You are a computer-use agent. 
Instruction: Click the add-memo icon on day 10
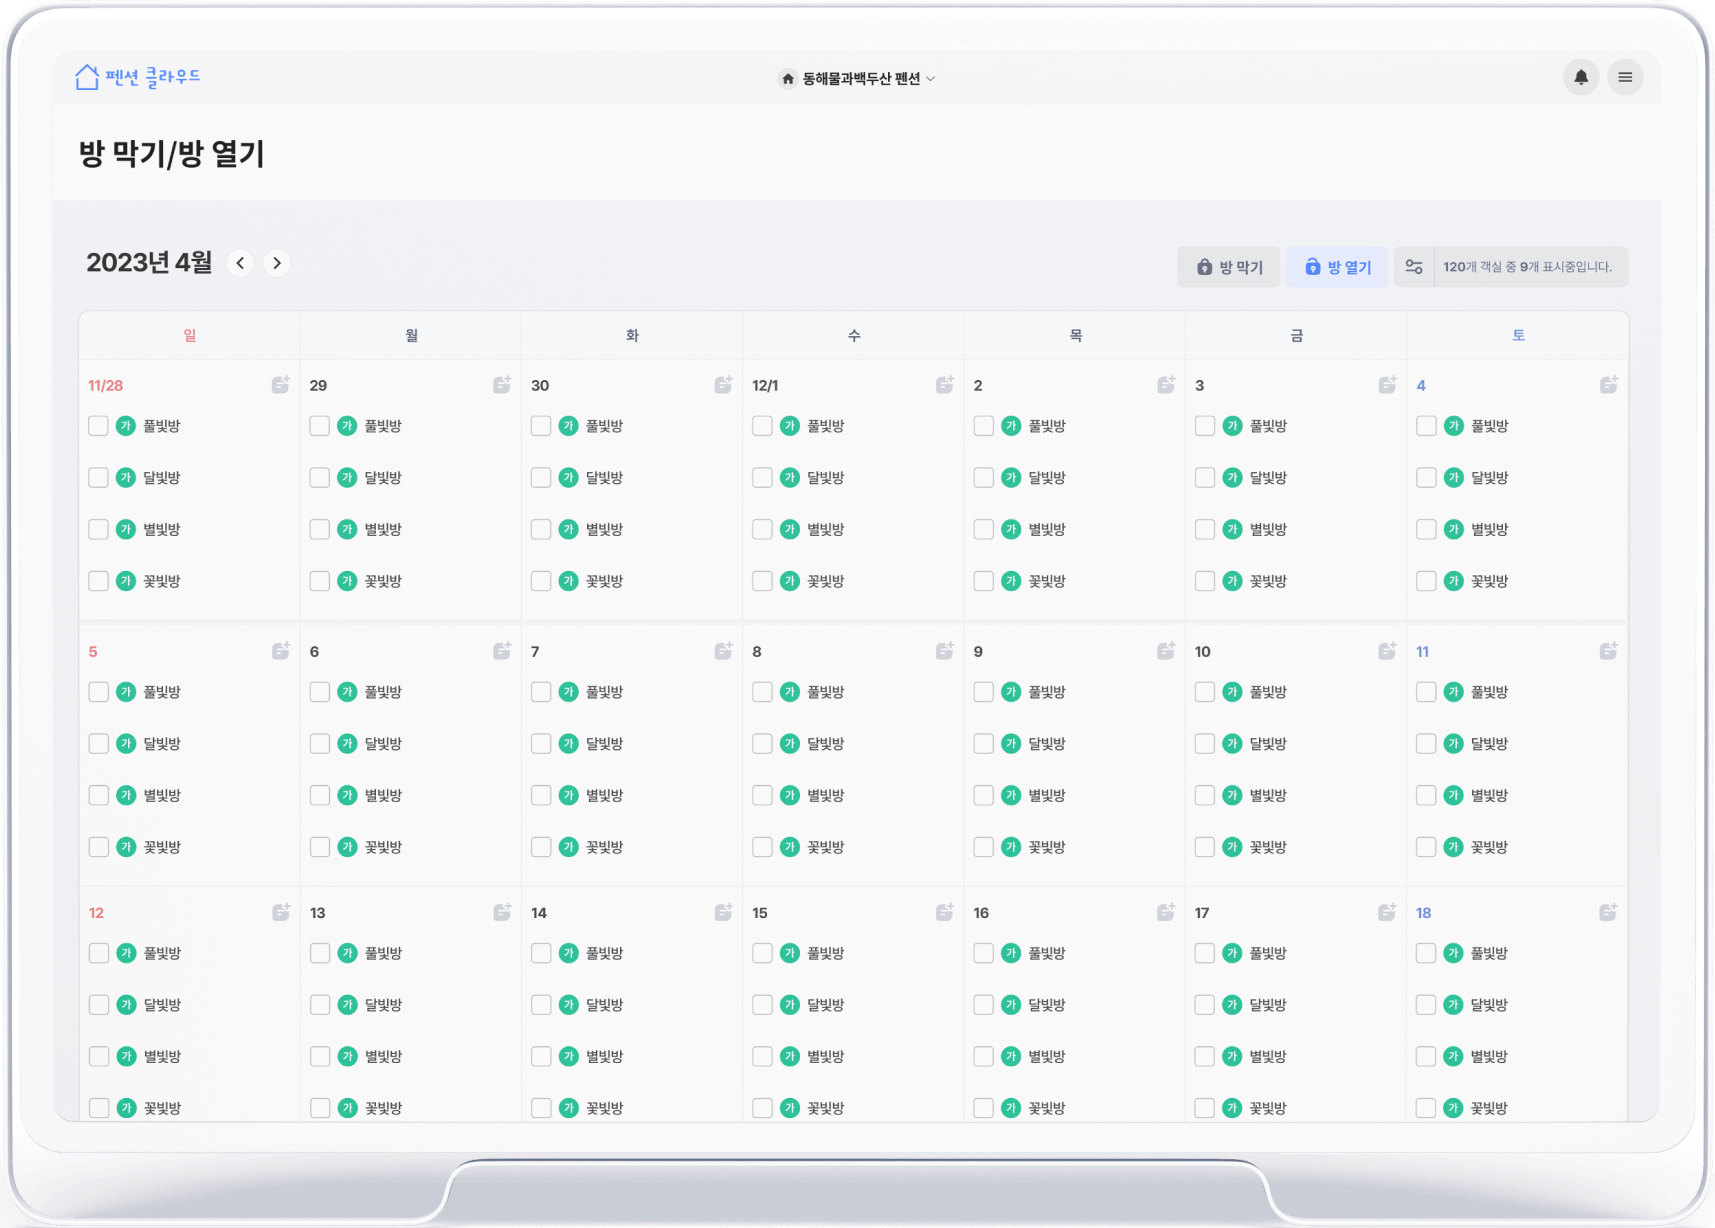pyautogui.click(x=1387, y=651)
